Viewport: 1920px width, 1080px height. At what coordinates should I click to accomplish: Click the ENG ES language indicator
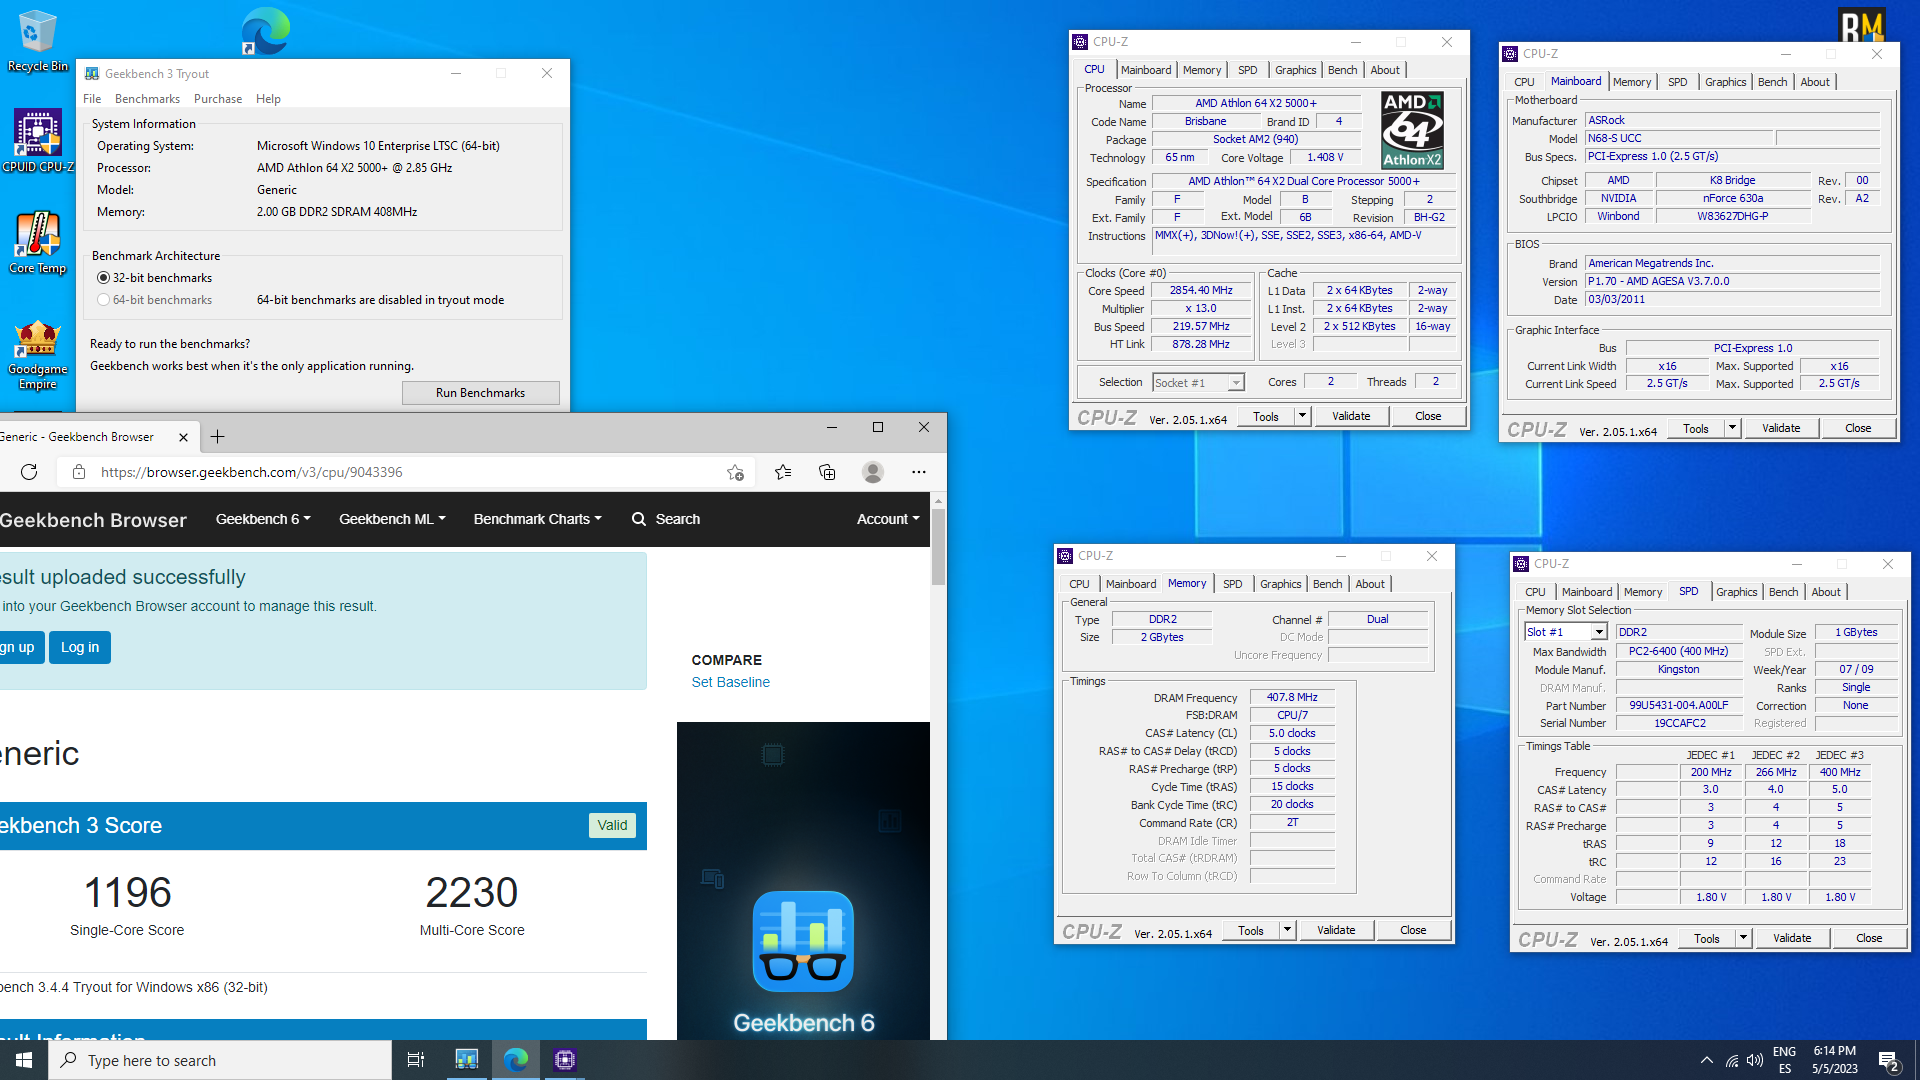point(1784,1060)
